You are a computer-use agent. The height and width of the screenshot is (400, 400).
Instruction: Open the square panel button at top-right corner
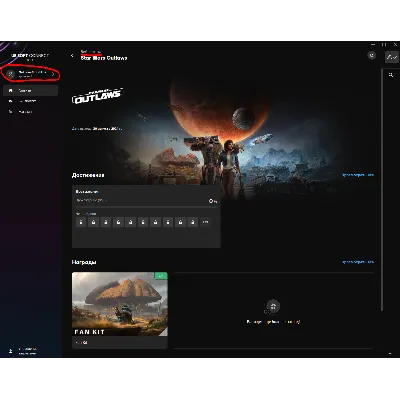tap(392, 57)
